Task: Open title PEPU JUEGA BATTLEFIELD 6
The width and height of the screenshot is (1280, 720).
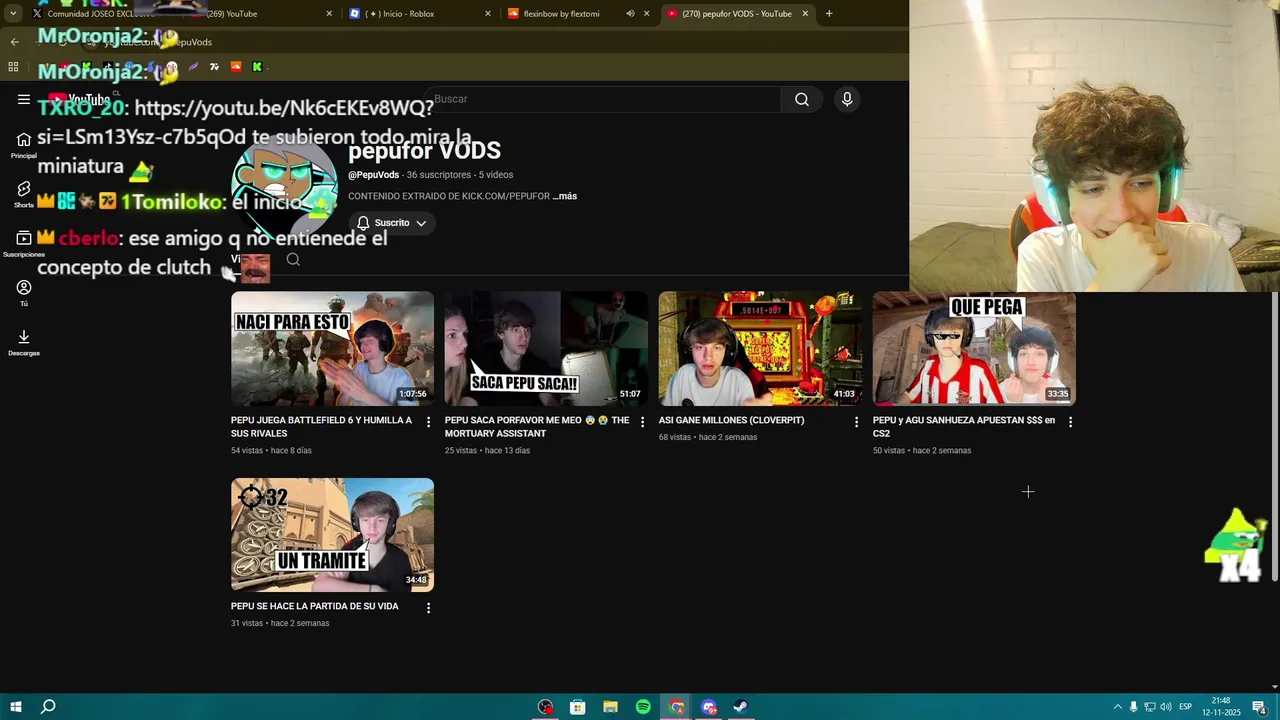Action: pos(321,427)
